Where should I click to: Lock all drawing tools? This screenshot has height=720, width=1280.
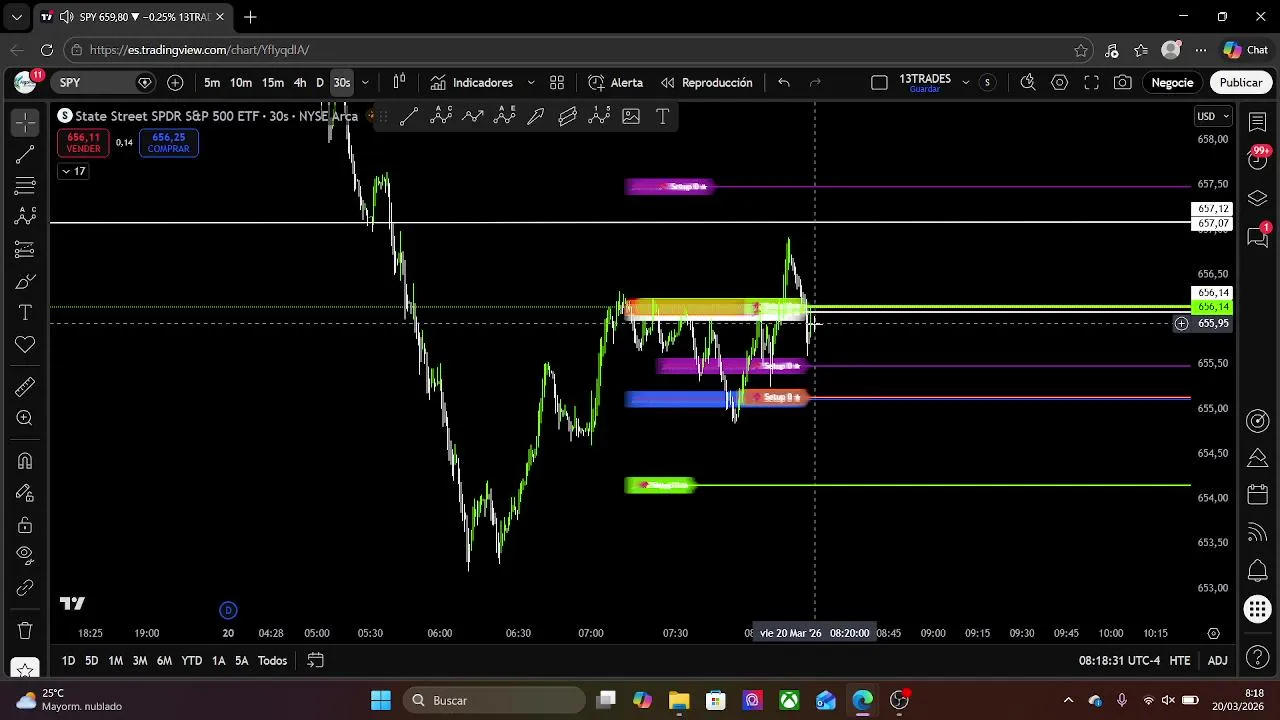coord(25,525)
